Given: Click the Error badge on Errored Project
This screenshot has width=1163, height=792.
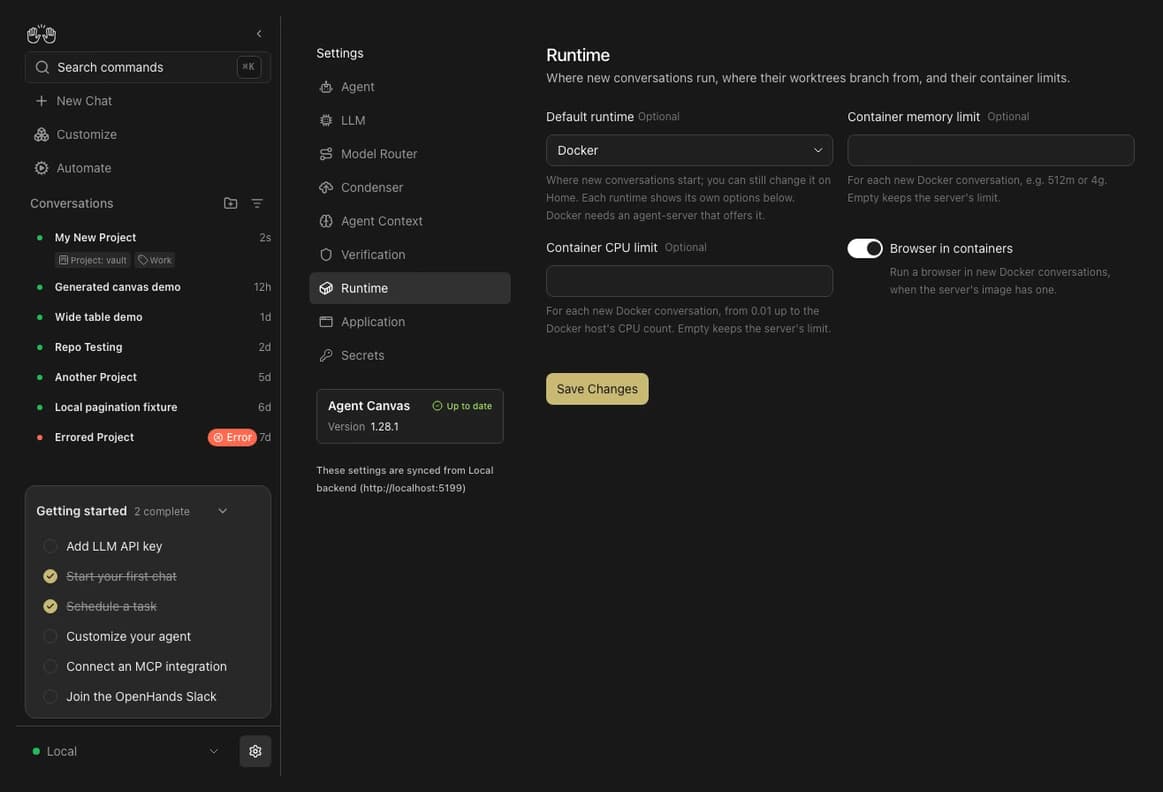Looking at the screenshot, I should pyautogui.click(x=232, y=438).
